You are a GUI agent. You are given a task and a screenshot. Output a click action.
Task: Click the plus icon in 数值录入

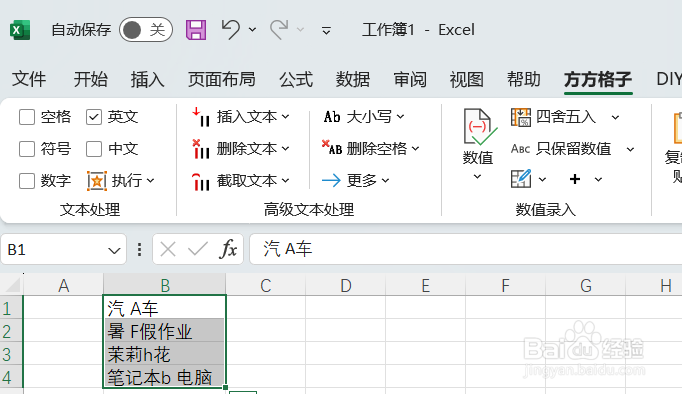click(x=575, y=179)
